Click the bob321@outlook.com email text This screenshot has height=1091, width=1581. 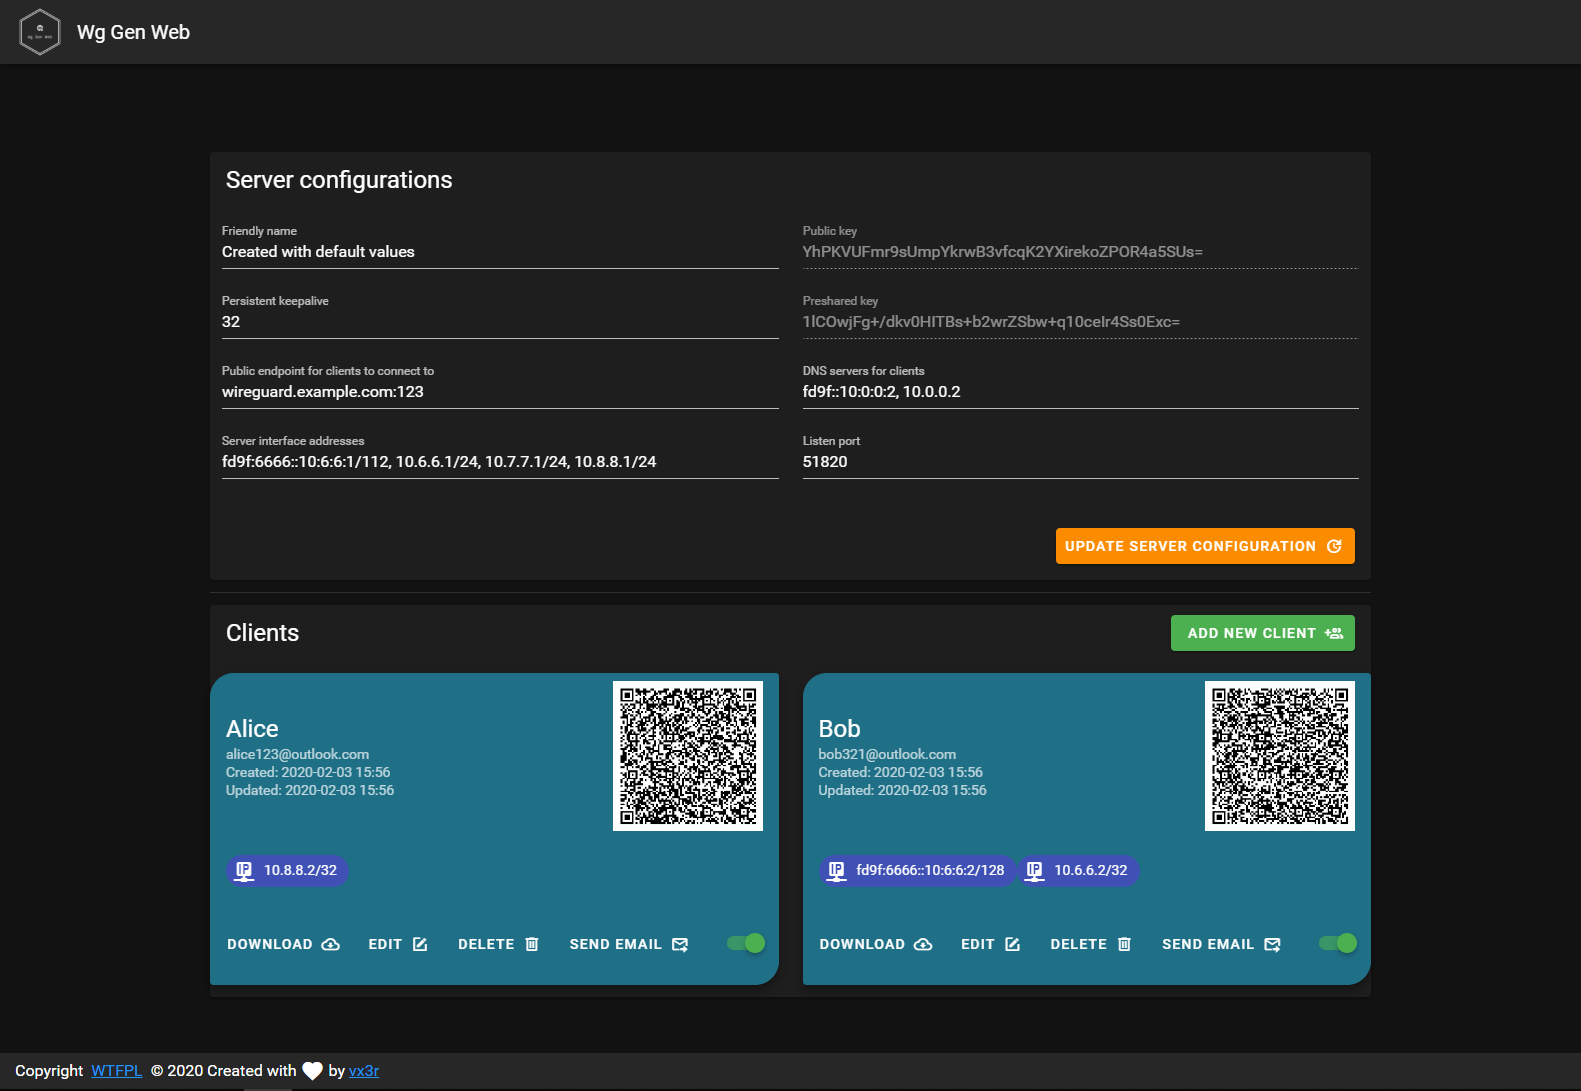(887, 754)
